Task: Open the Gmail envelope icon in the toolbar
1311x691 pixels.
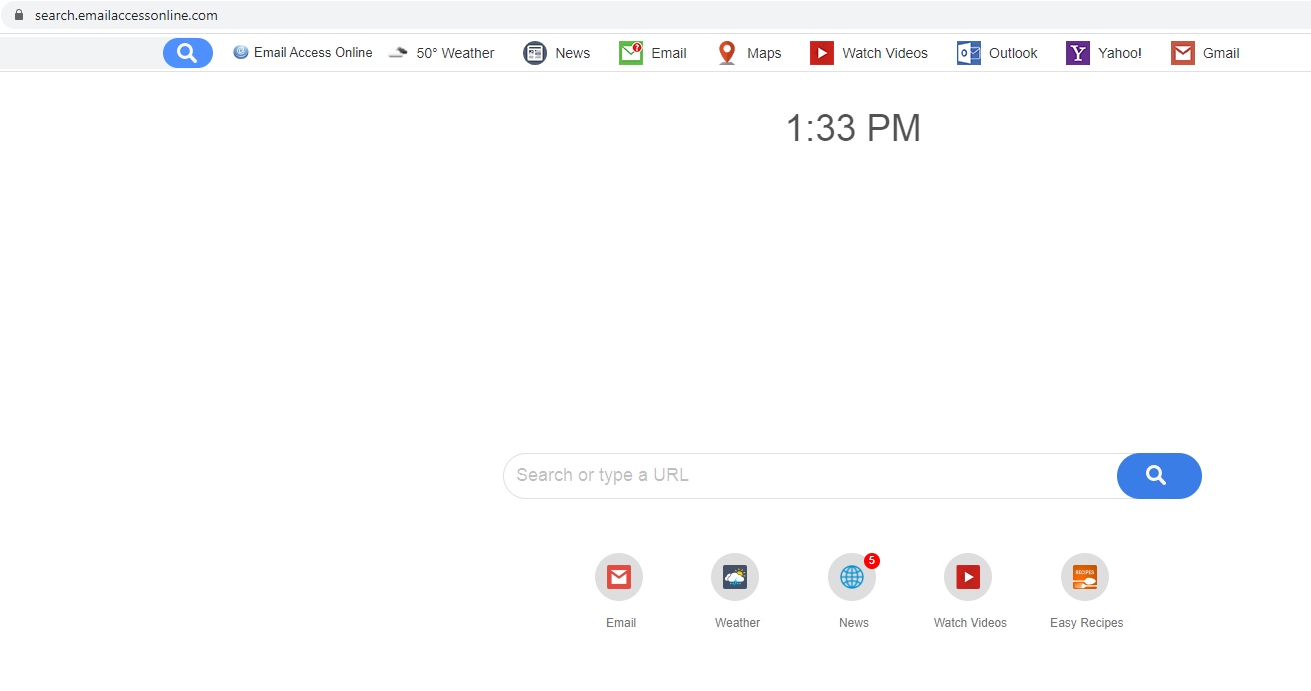Action: tap(1183, 53)
